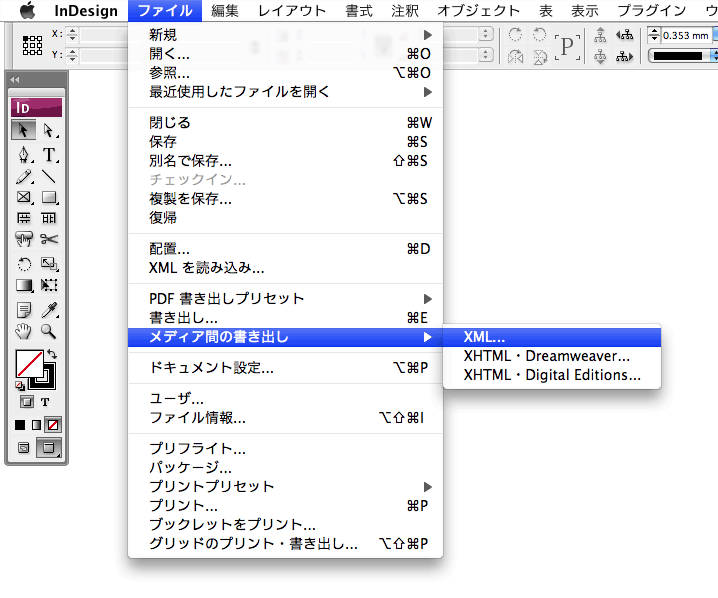Click the X coordinate stepper
Viewport: 718px width, 598px height.
click(x=72, y=34)
